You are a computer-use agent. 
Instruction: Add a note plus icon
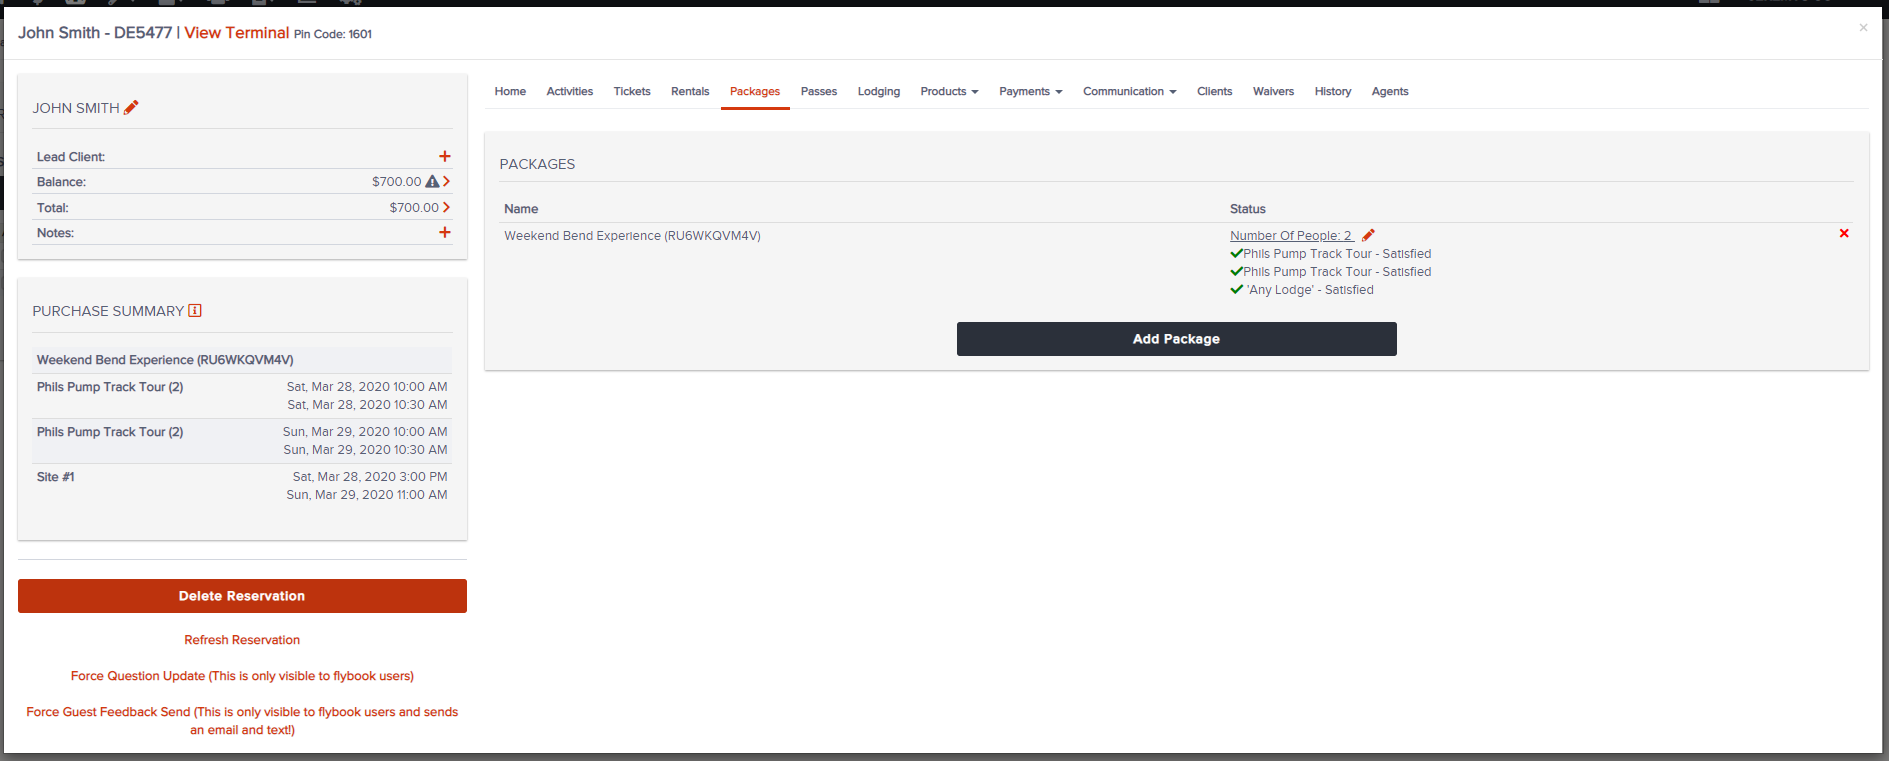point(445,232)
